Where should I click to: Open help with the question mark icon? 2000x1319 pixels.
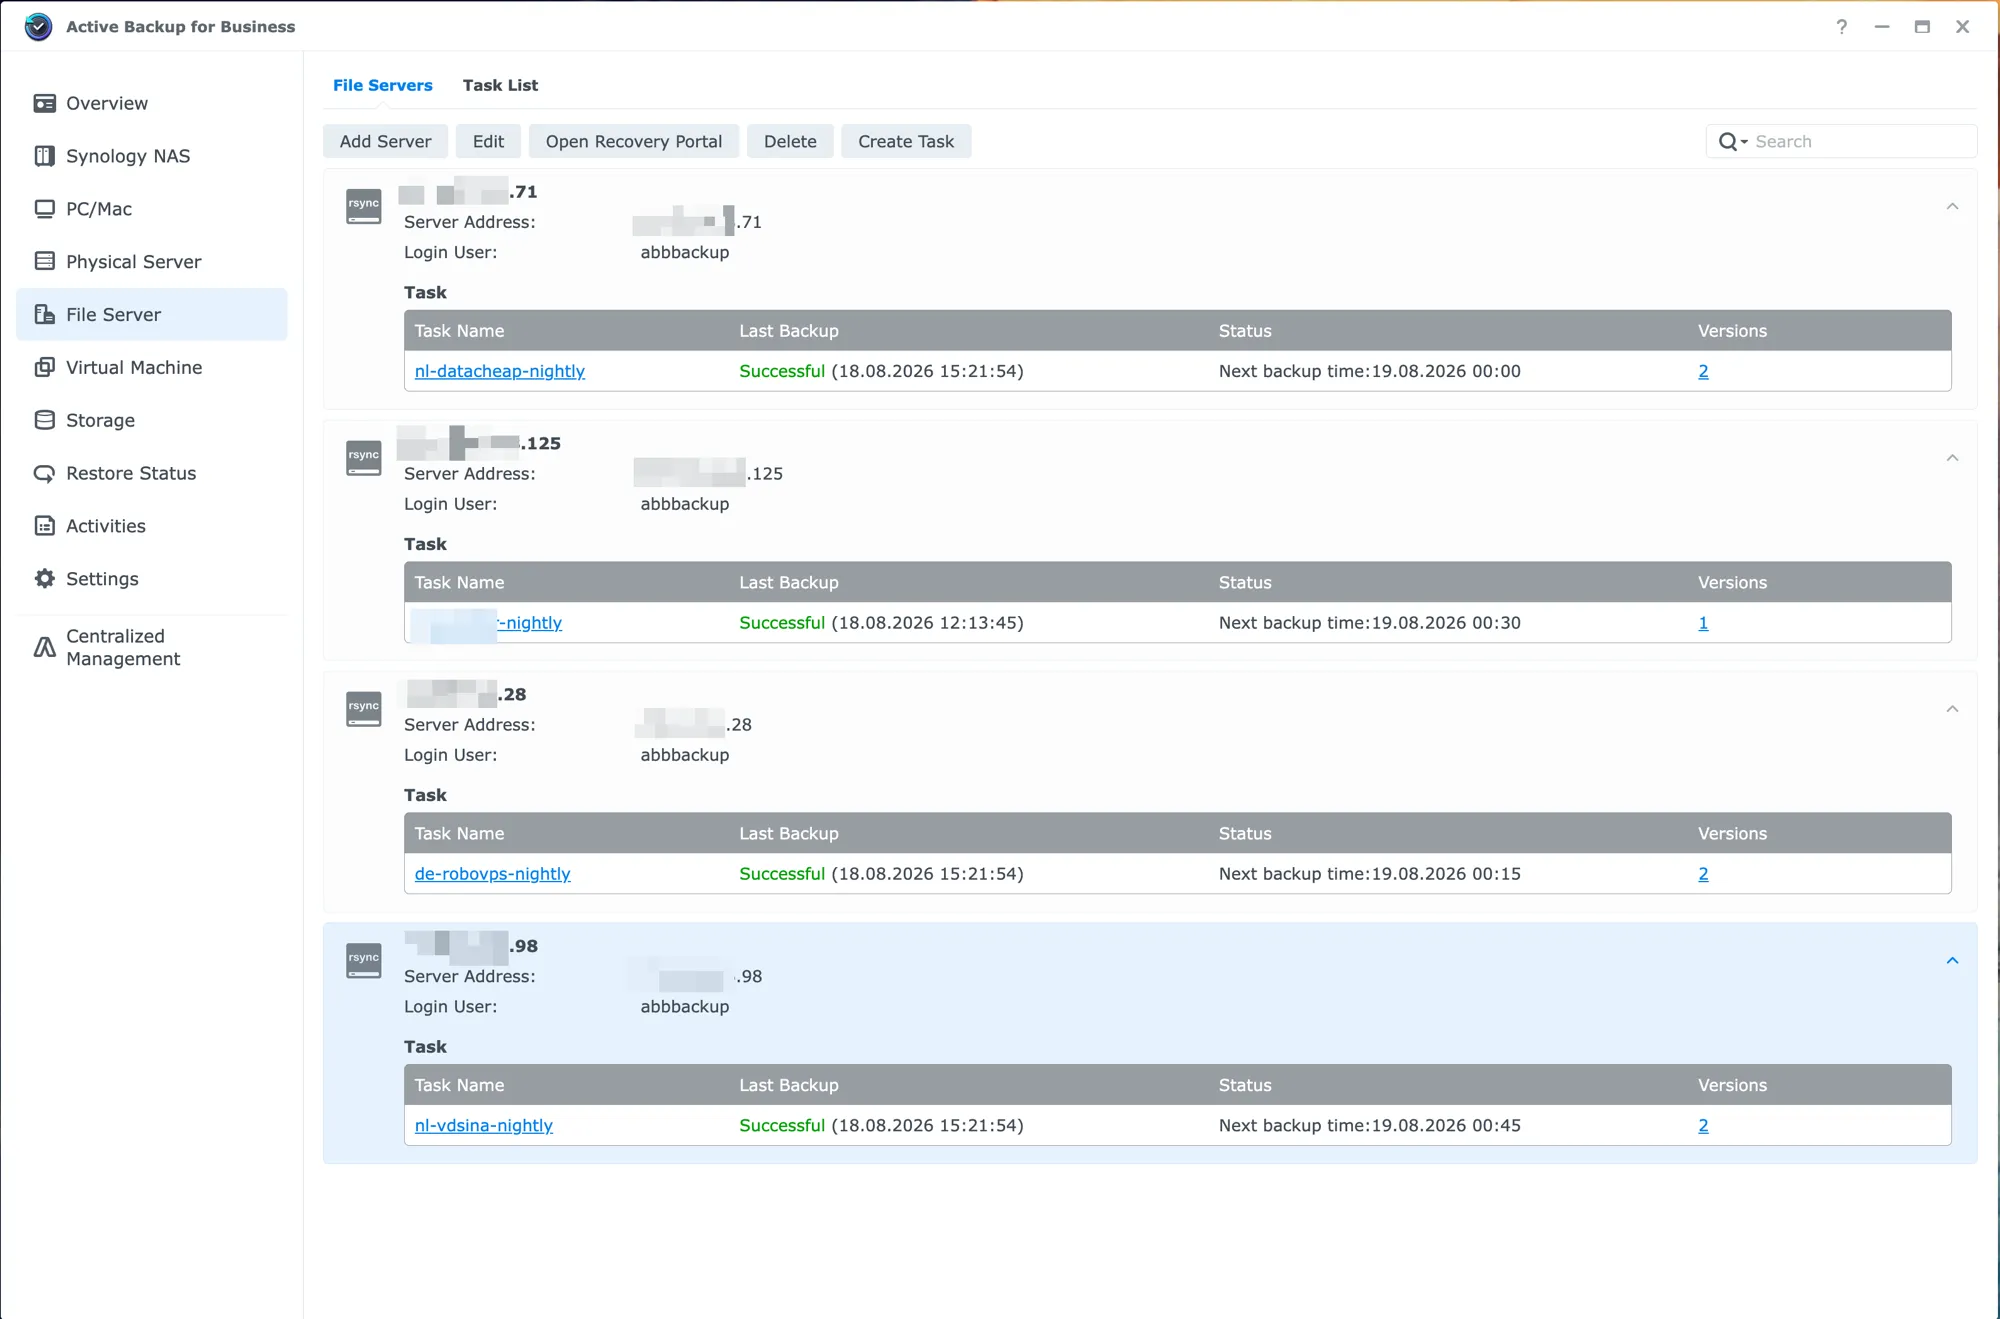(x=1841, y=27)
